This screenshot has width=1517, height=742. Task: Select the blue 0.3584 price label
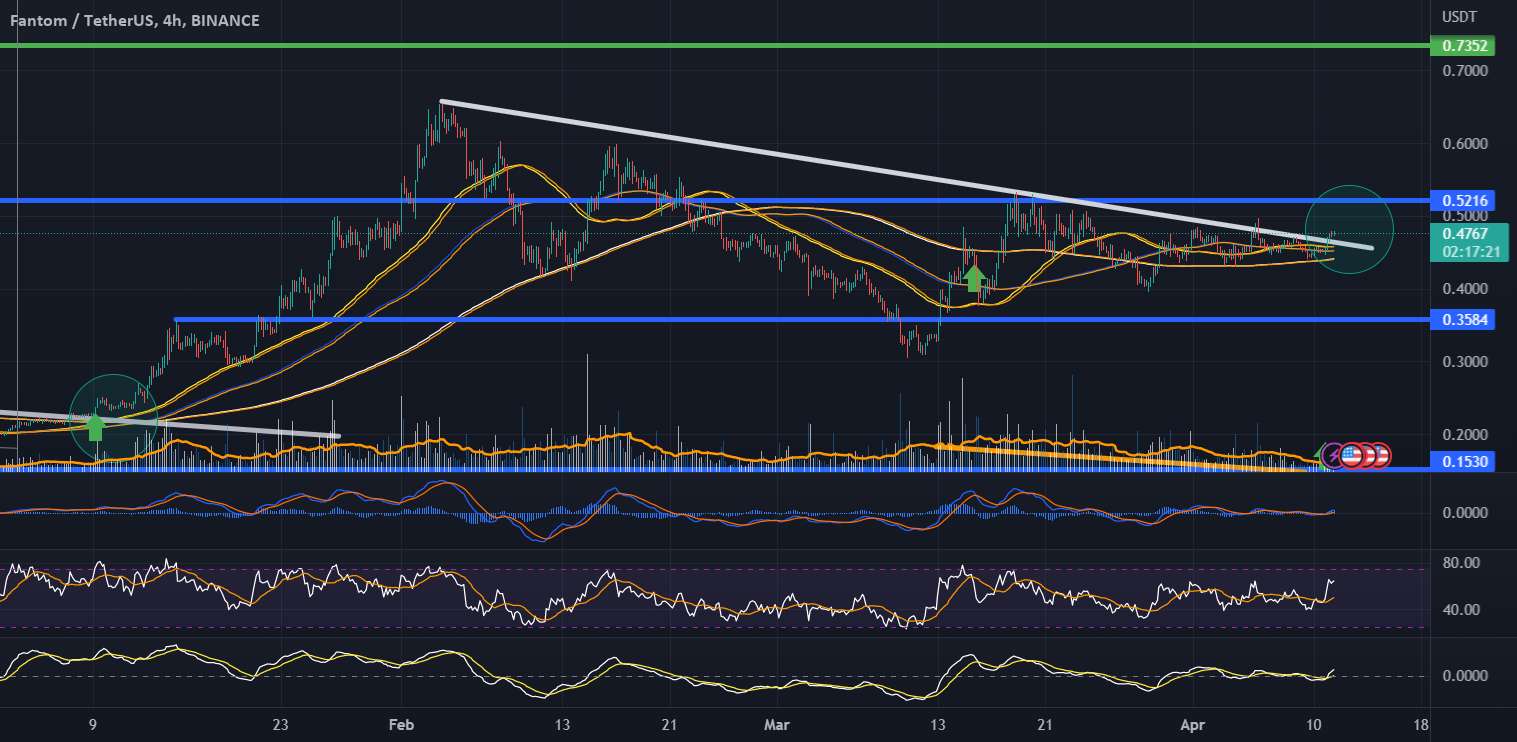1462,319
